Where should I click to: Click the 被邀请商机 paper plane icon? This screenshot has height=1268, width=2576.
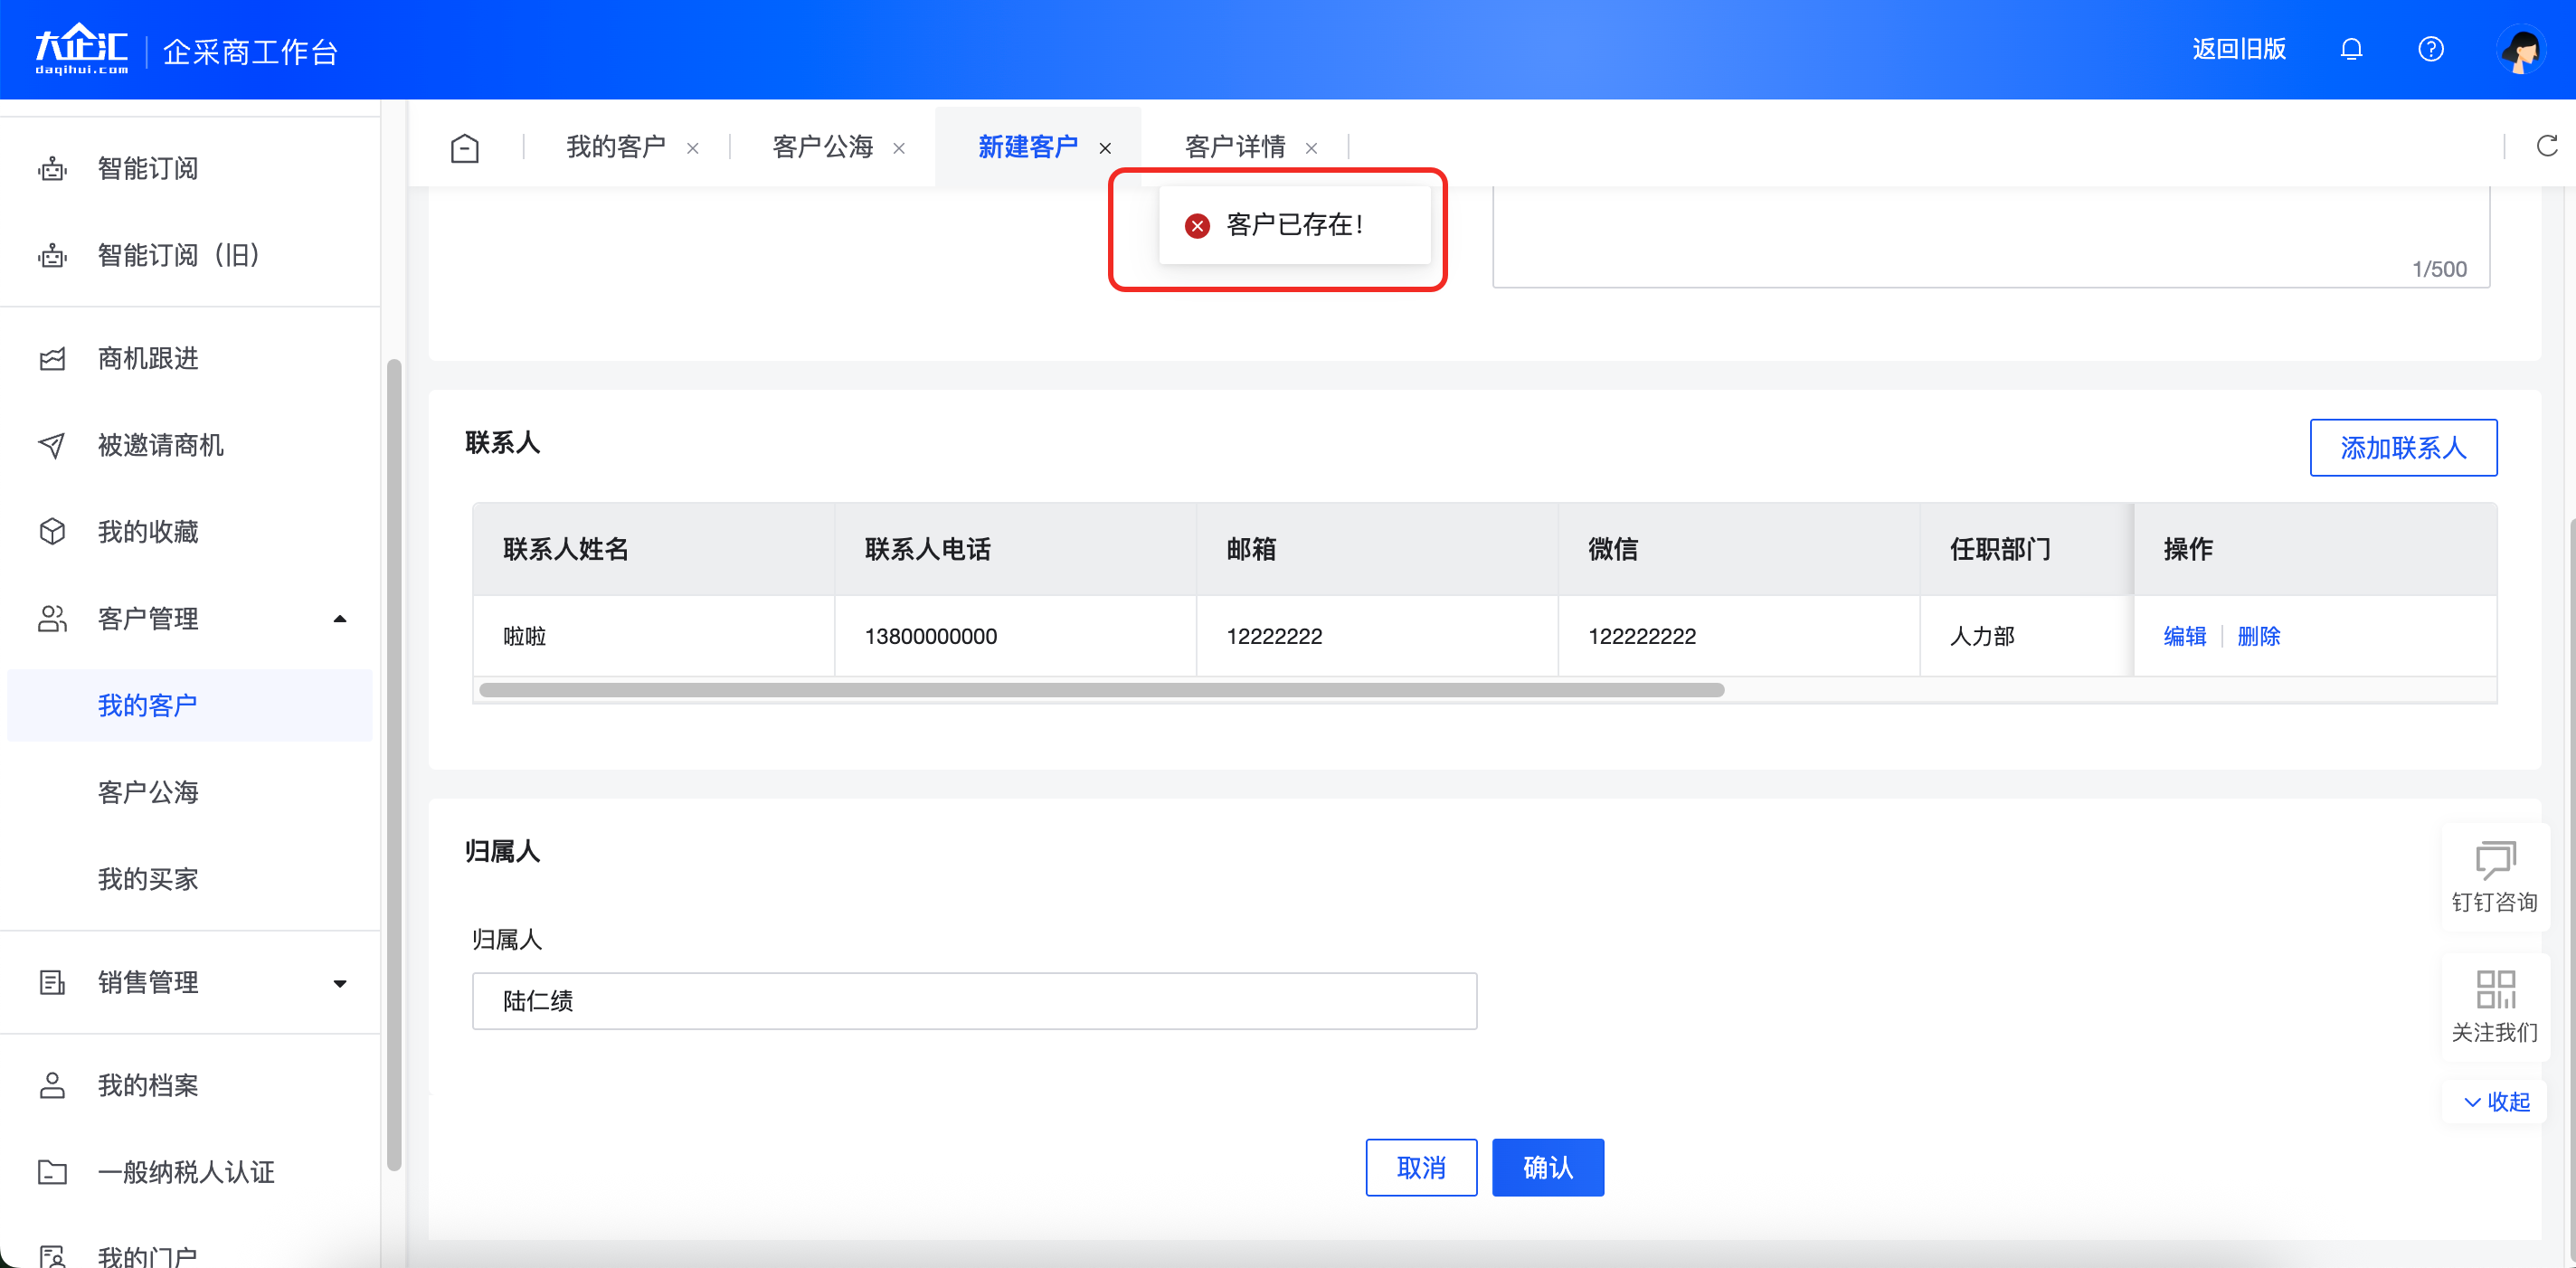pos(52,445)
